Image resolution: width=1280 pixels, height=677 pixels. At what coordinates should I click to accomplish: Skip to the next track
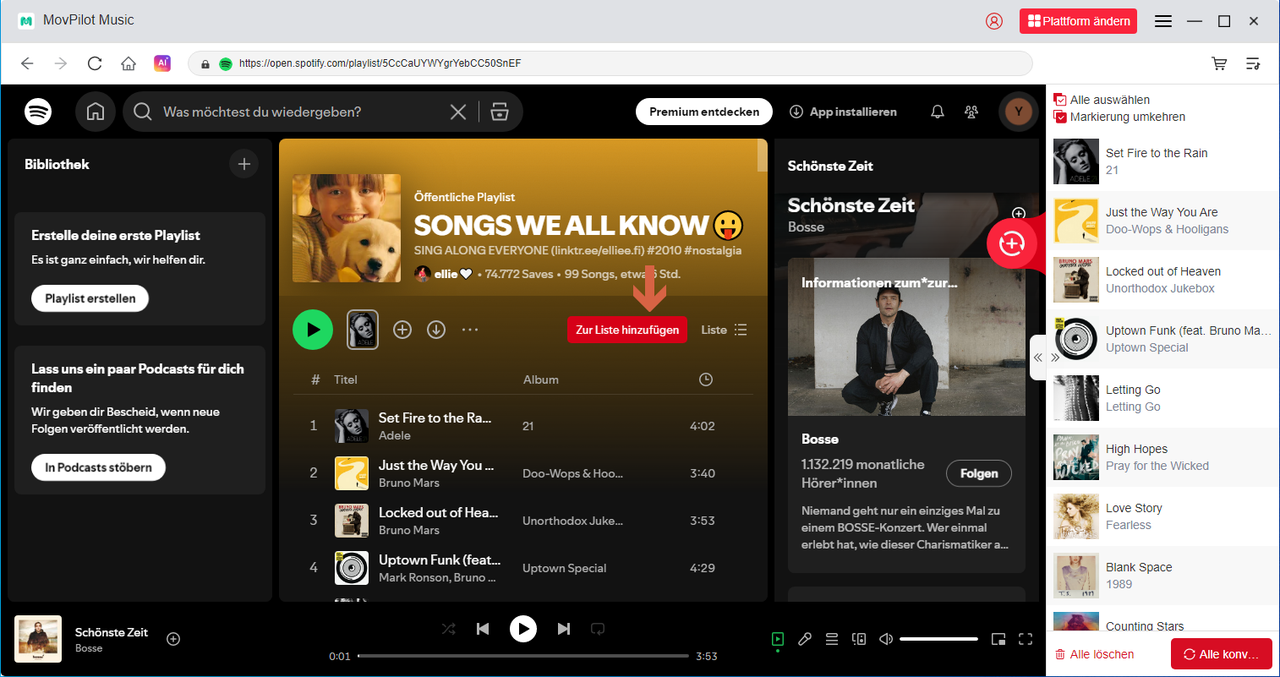pyautogui.click(x=563, y=629)
